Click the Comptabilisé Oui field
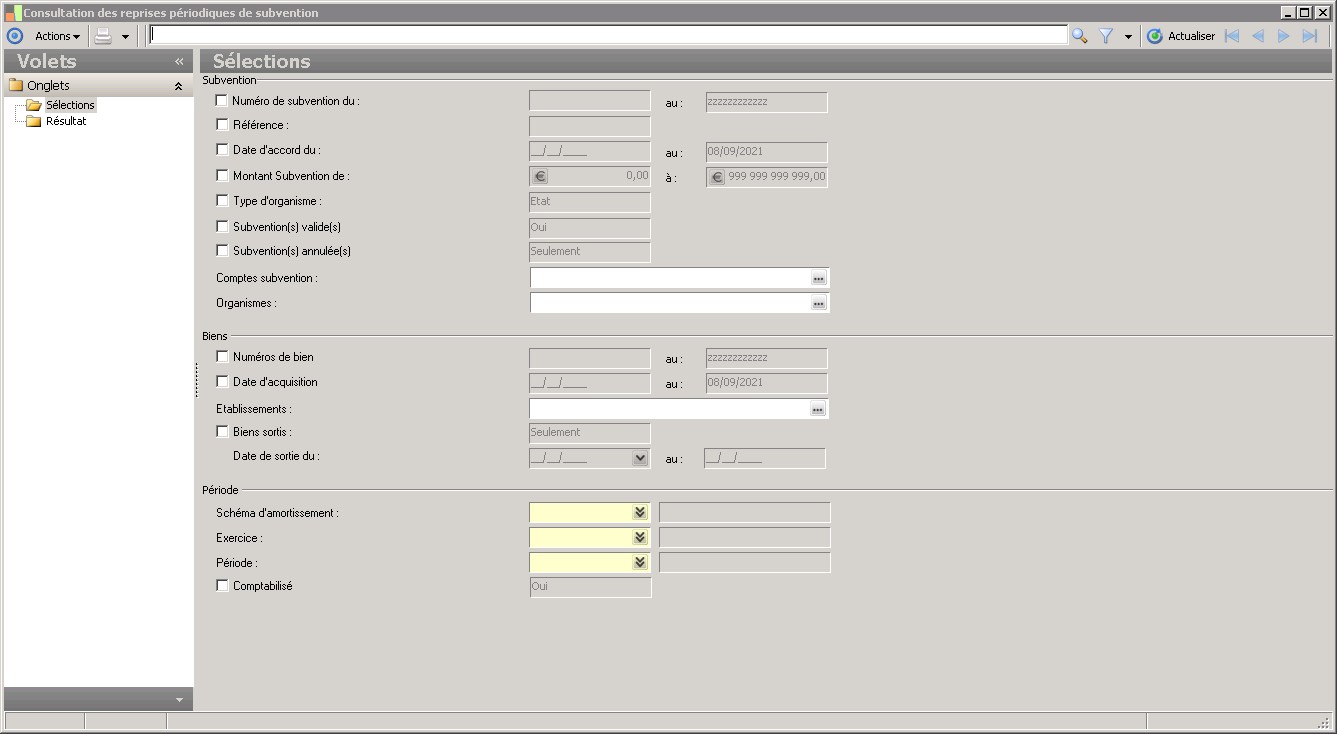The height and width of the screenshot is (734, 1337). pos(590,587)
